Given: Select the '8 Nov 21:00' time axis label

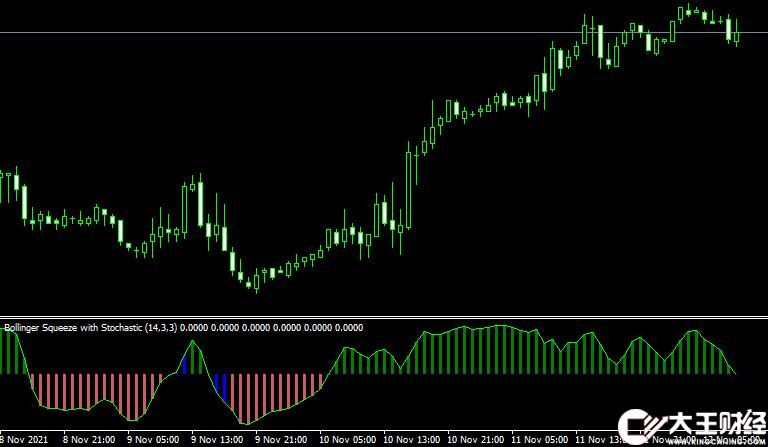Looking at the screenshot, I should [89, 440].
